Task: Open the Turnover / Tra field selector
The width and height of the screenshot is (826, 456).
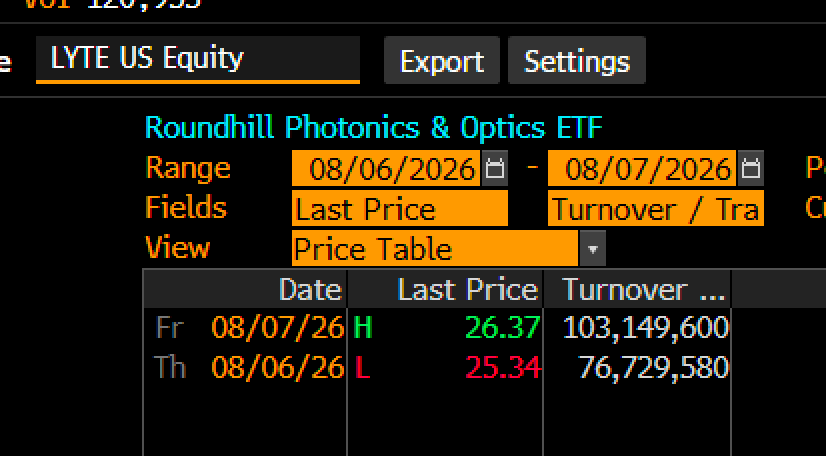Action: [x=656, y=209]
